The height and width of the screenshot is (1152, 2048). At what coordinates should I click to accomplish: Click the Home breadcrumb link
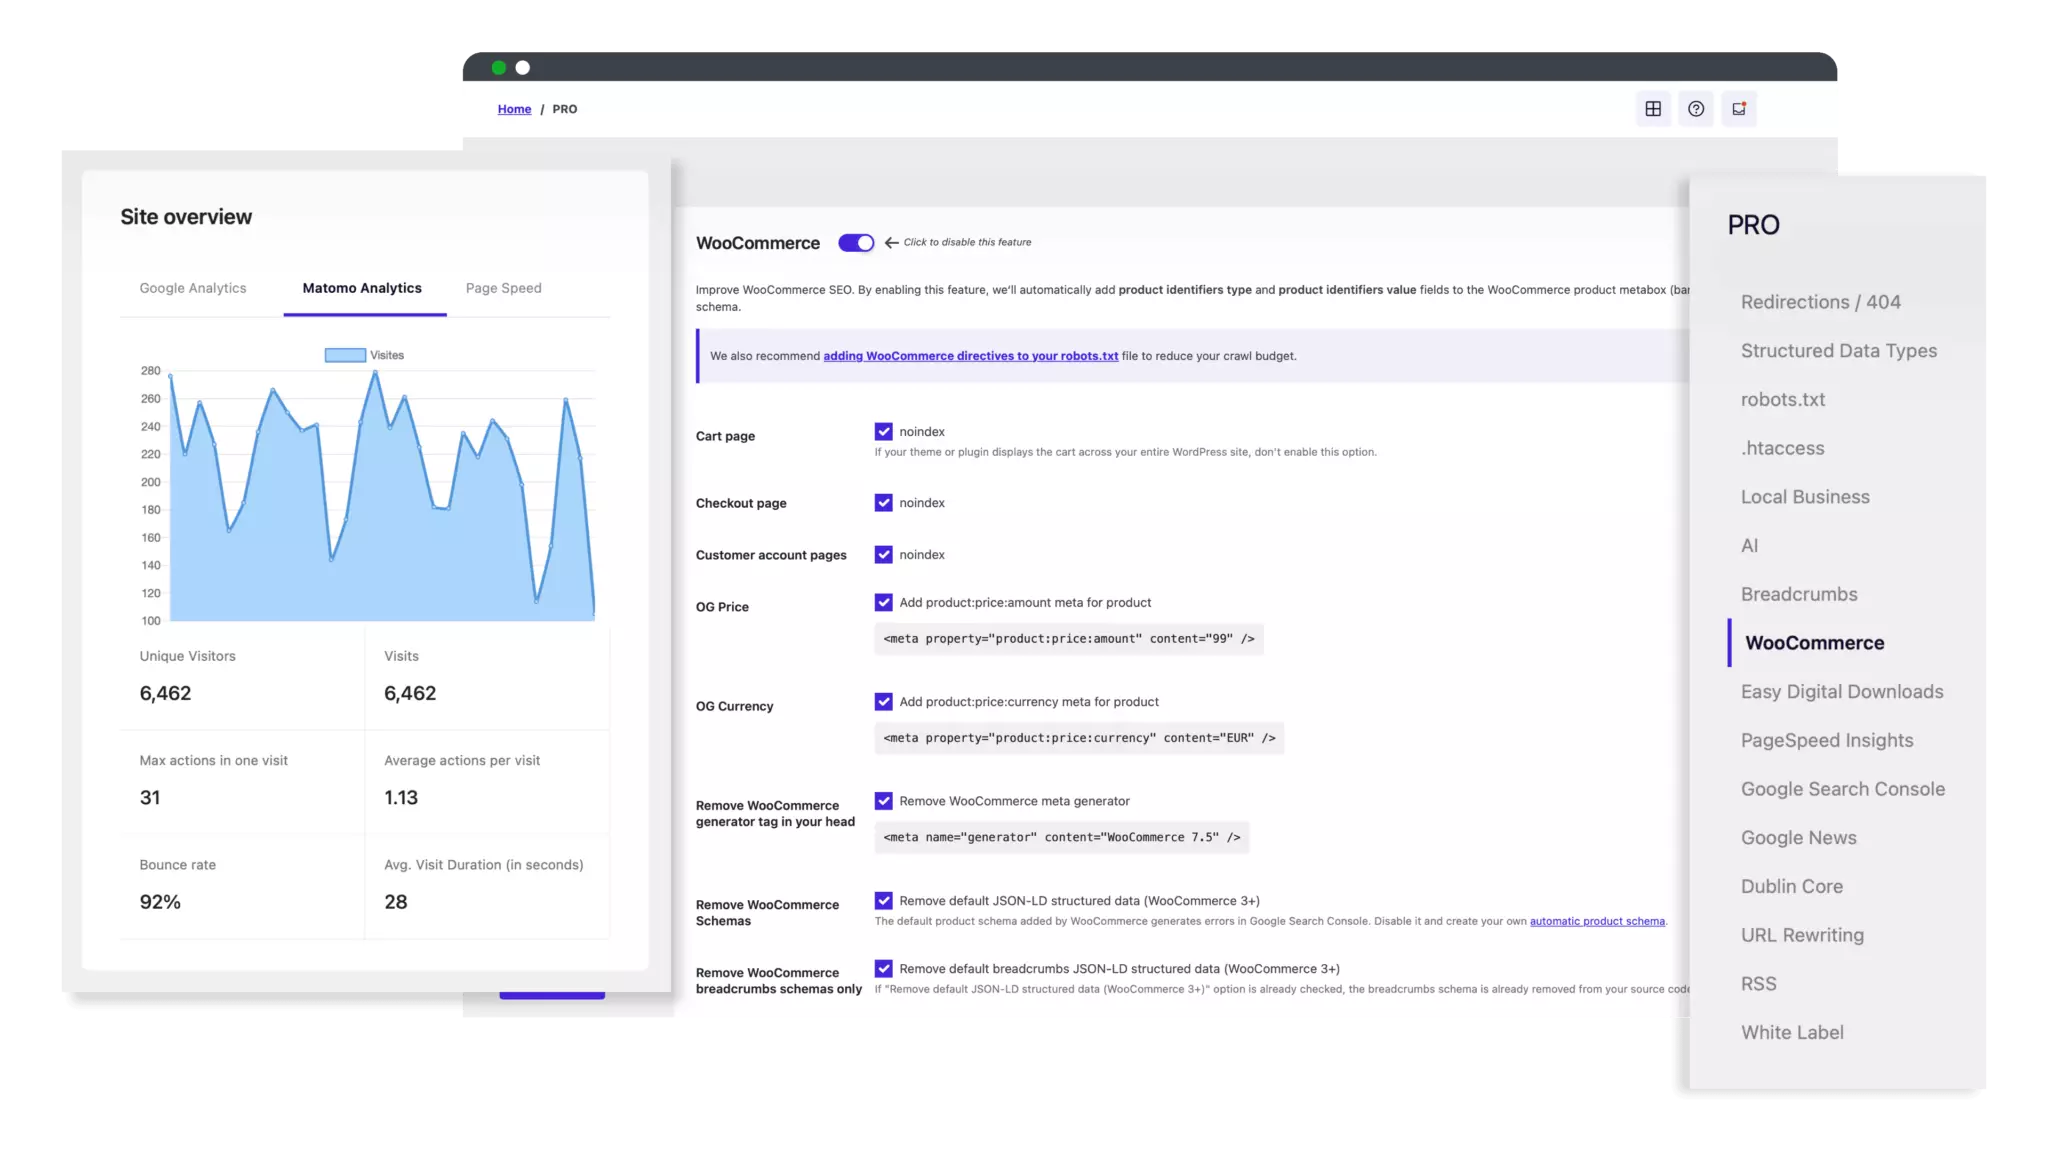514,109
